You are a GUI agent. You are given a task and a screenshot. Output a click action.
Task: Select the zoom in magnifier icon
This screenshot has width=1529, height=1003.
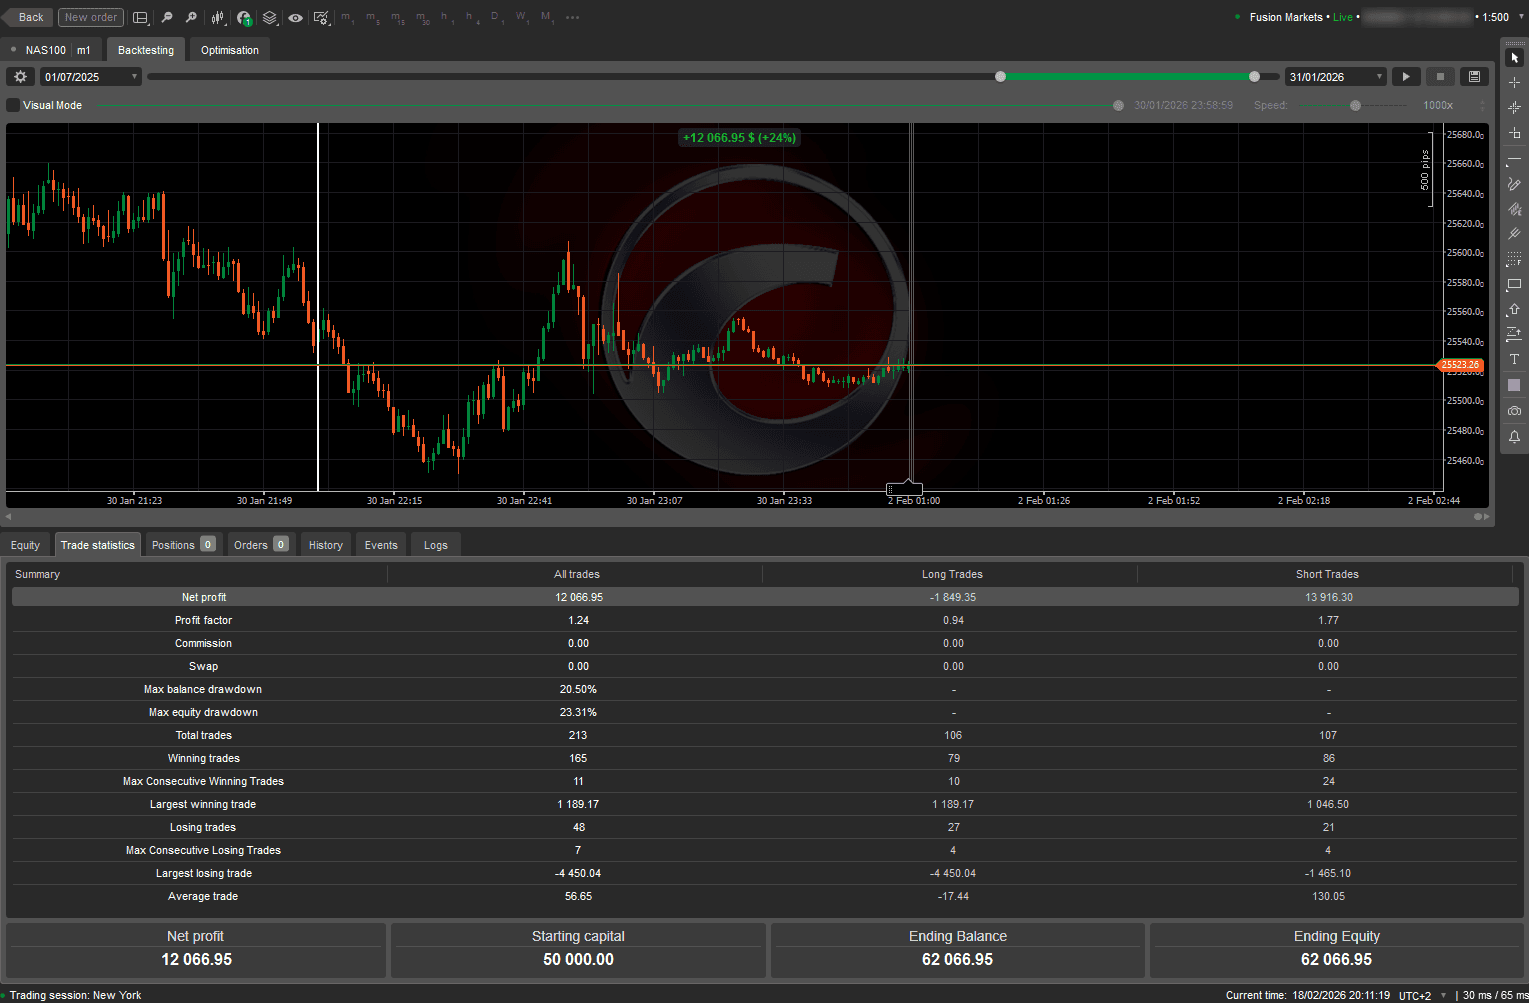tap(191, 17)
